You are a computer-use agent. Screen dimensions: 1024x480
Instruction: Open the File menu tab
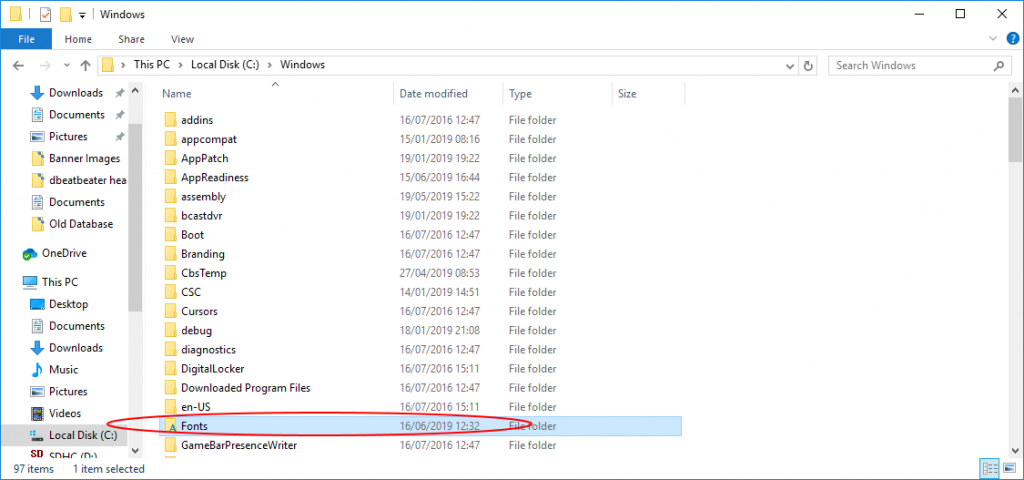click(x=26, y=39)
